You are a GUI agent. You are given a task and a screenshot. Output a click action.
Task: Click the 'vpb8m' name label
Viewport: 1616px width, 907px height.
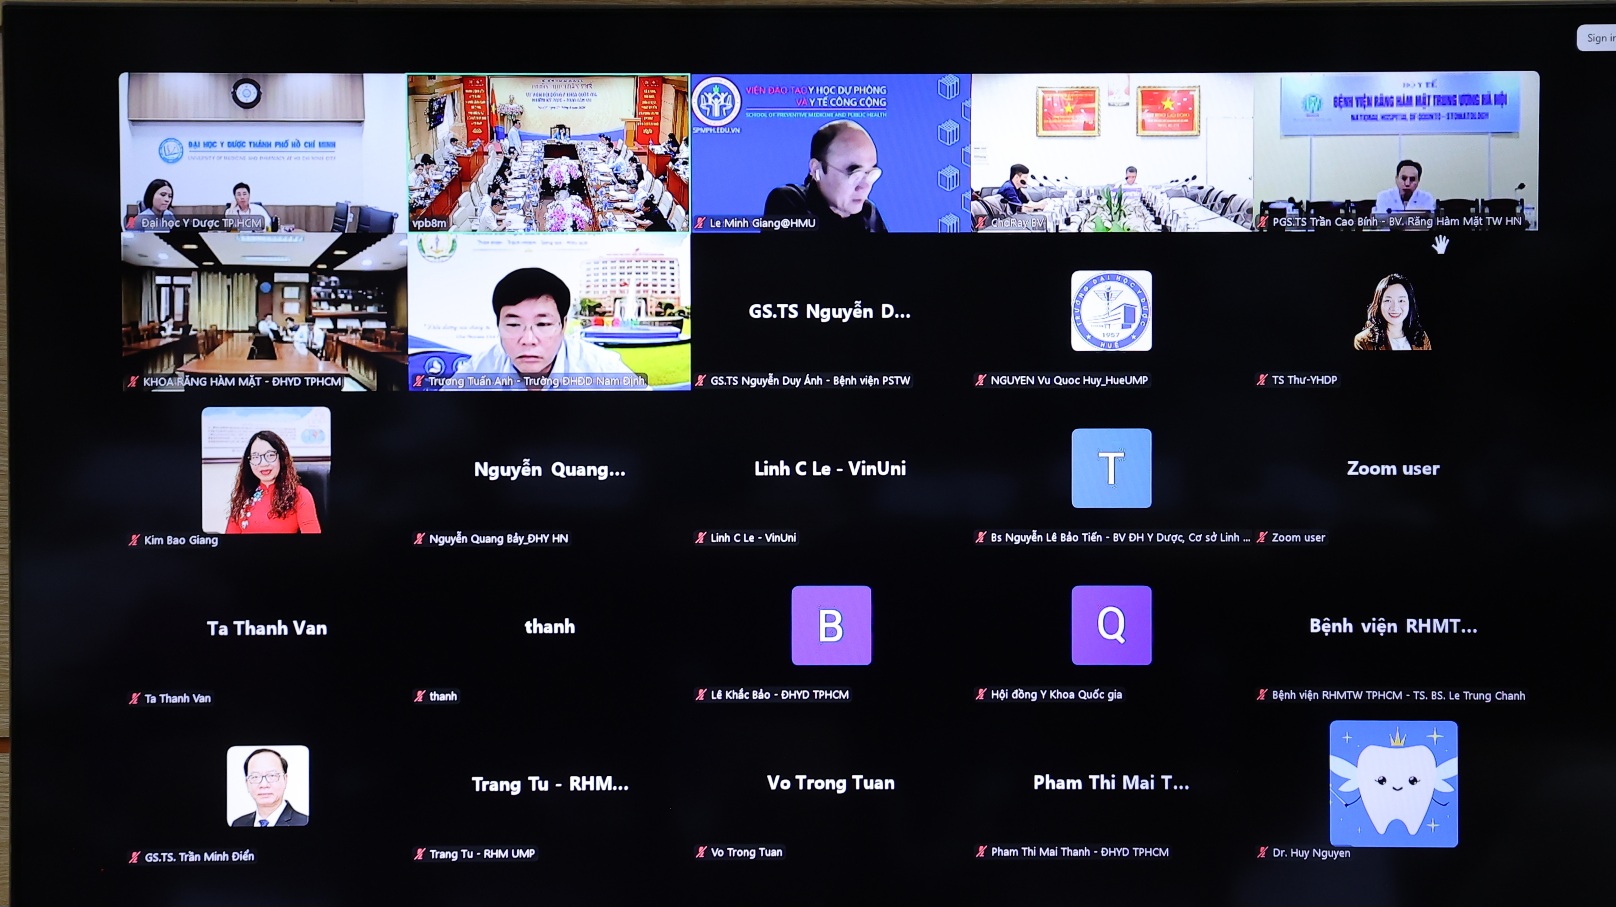pos(429,223)
